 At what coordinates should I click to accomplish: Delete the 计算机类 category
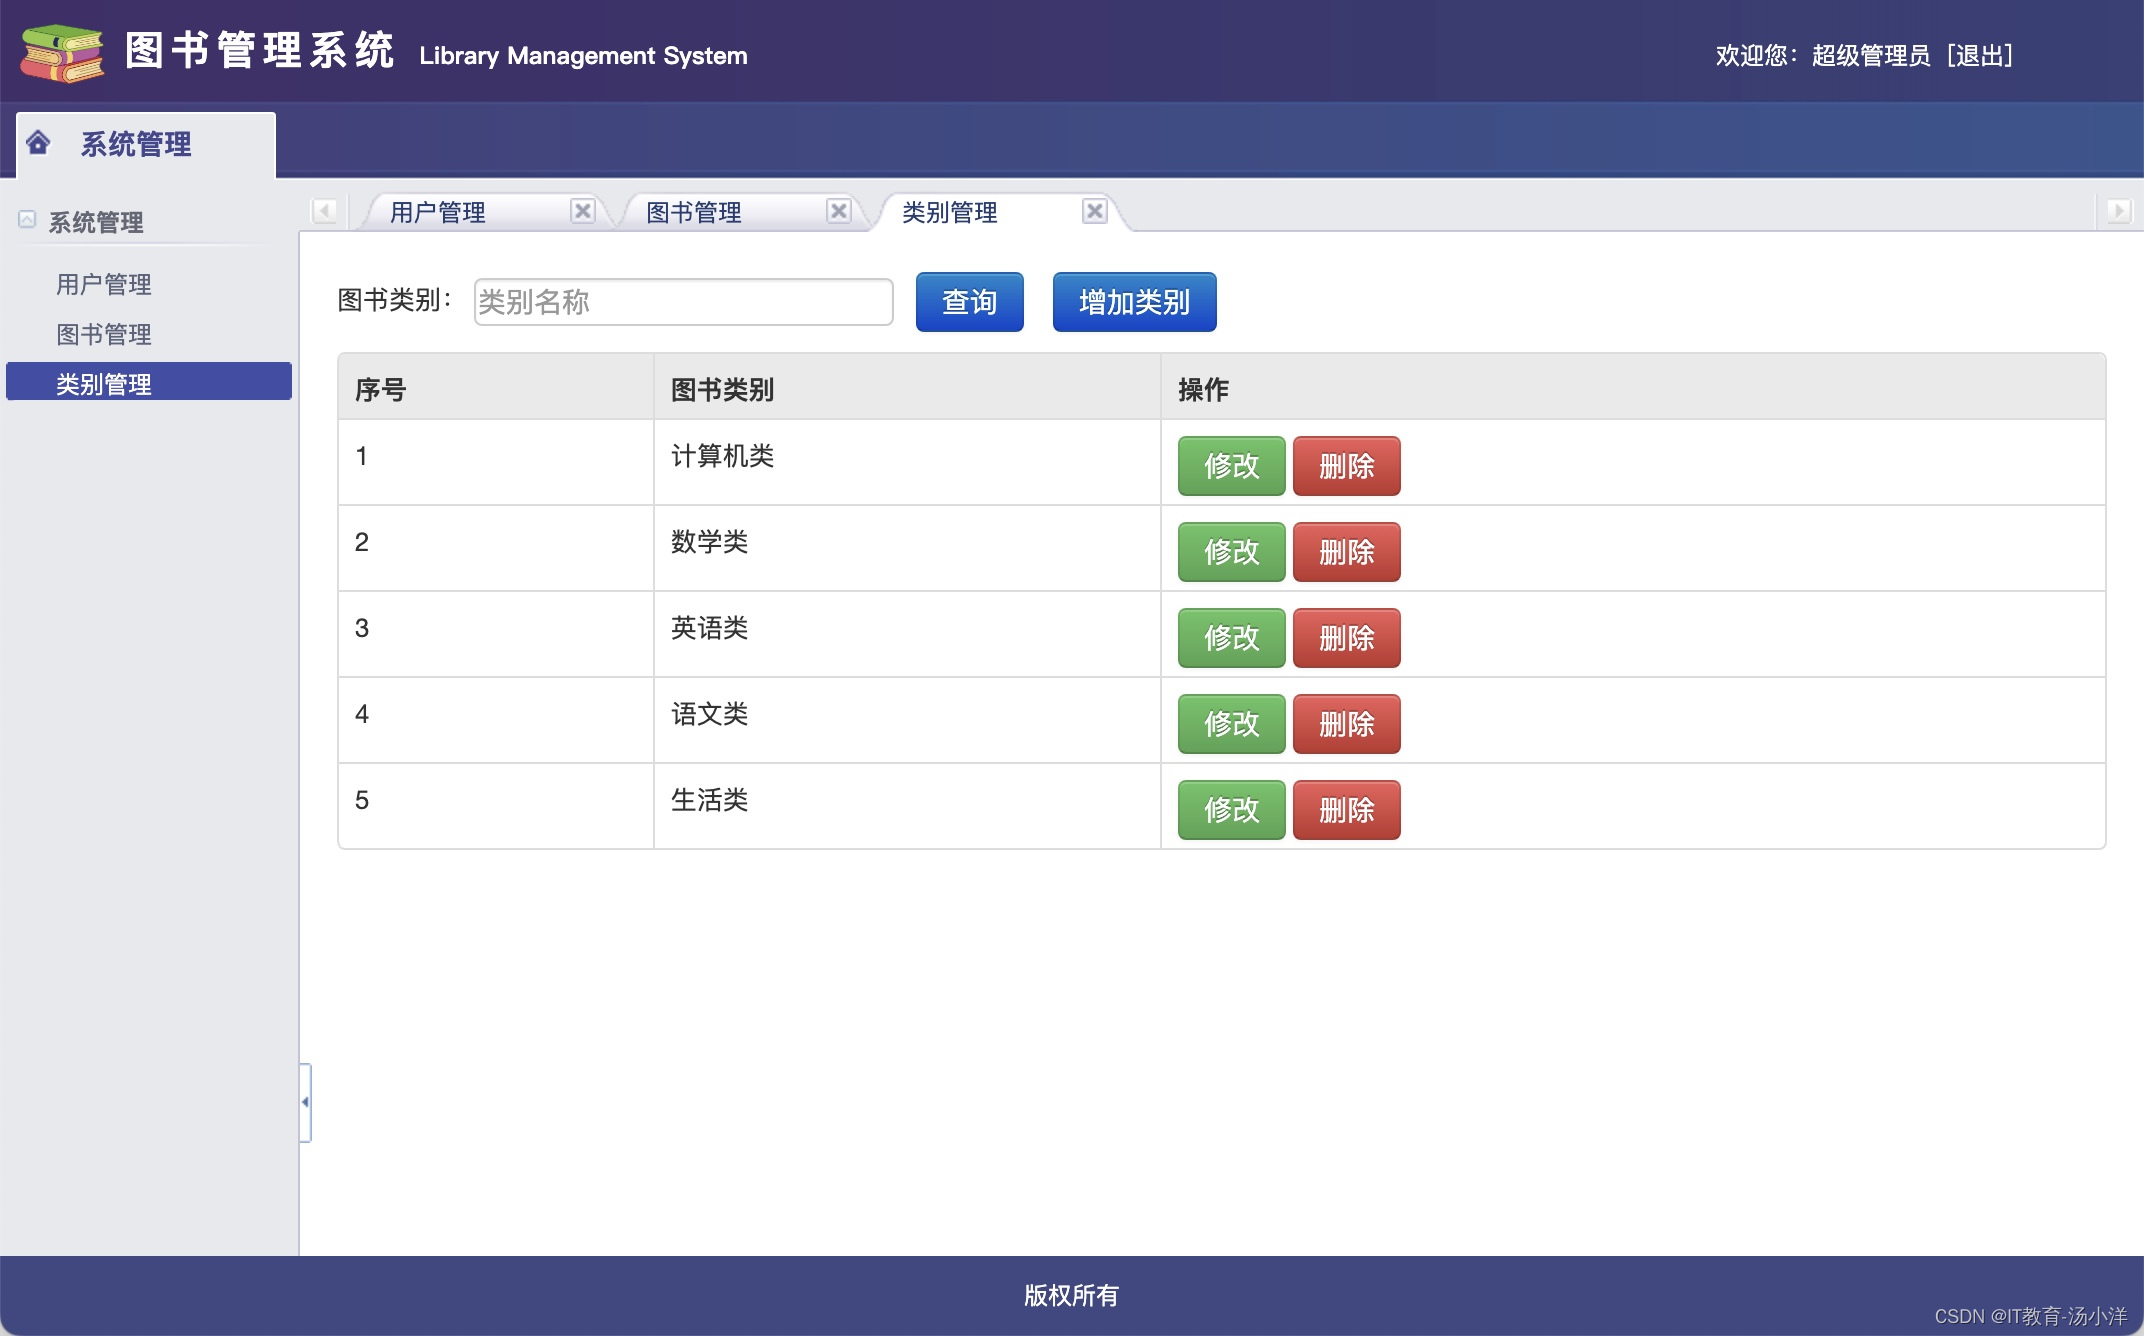(1347, 466)
